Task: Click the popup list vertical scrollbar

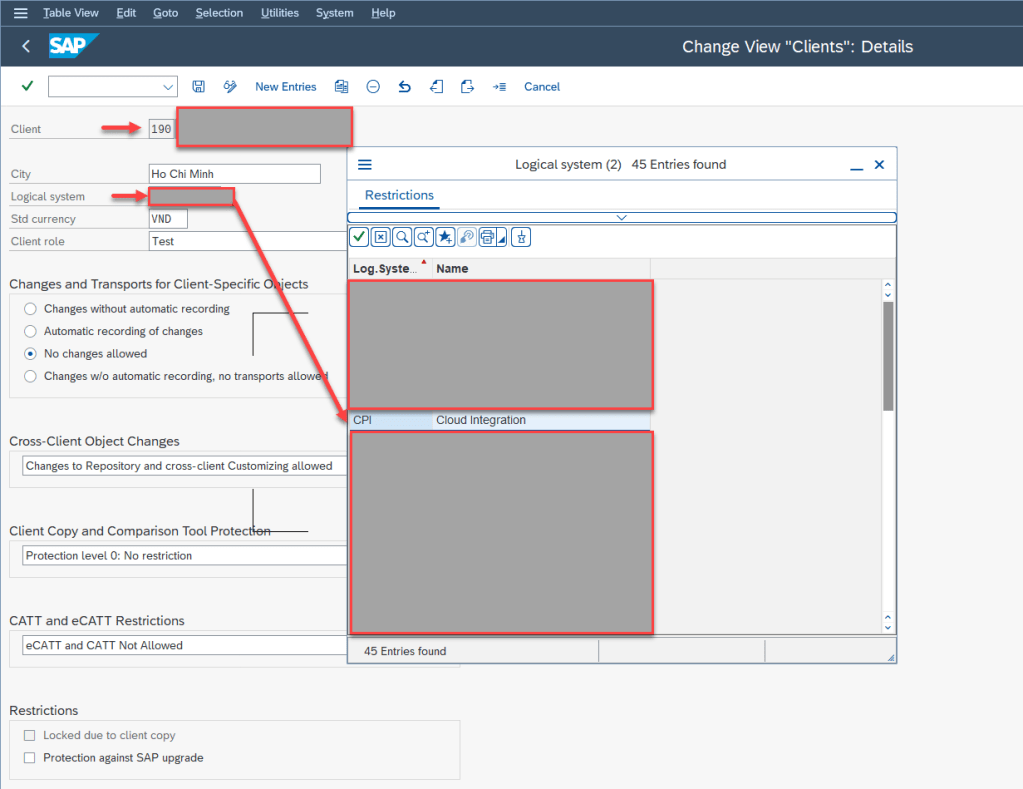Action: coord(888,355)
